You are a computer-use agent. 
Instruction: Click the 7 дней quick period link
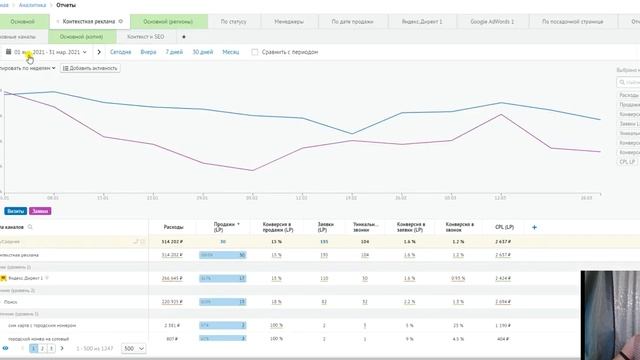pos(174,52)
